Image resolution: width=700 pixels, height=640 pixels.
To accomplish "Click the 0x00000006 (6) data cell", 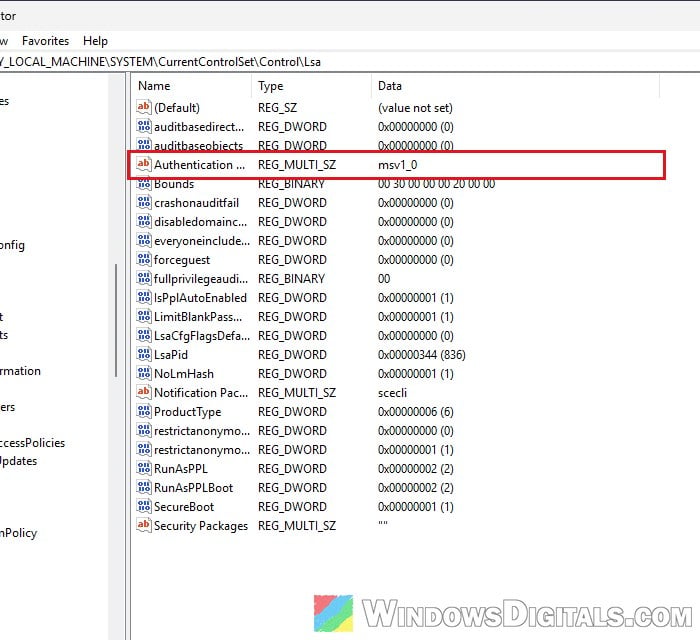I will (x=416, y=412).
